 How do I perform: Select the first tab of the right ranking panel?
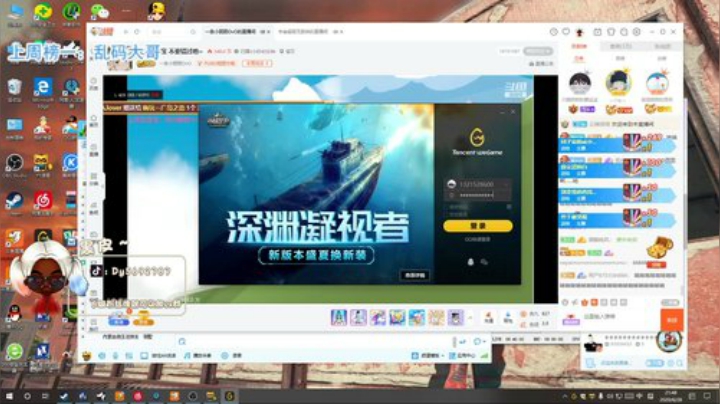pos(579,46)
